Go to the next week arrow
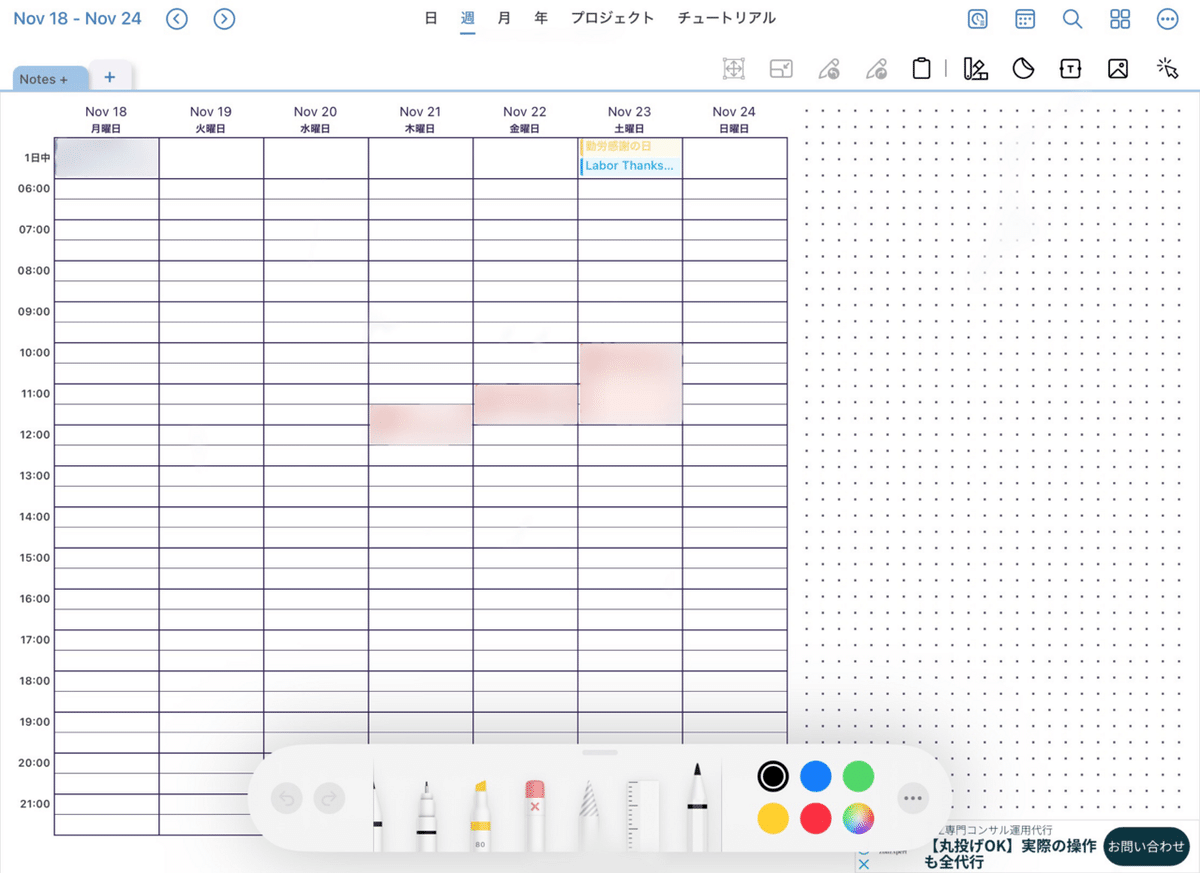 click(225, 18)
